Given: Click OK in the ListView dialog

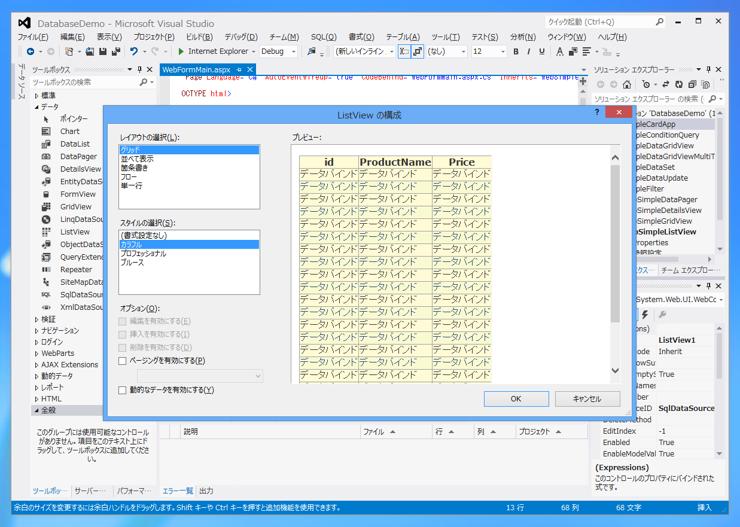Looking at the screenshot, I should [516, 399].
